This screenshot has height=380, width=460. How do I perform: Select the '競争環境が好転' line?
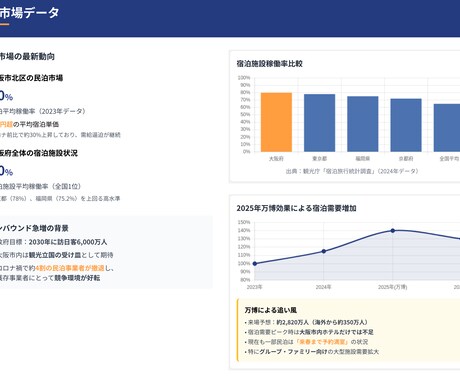point(78,278)
